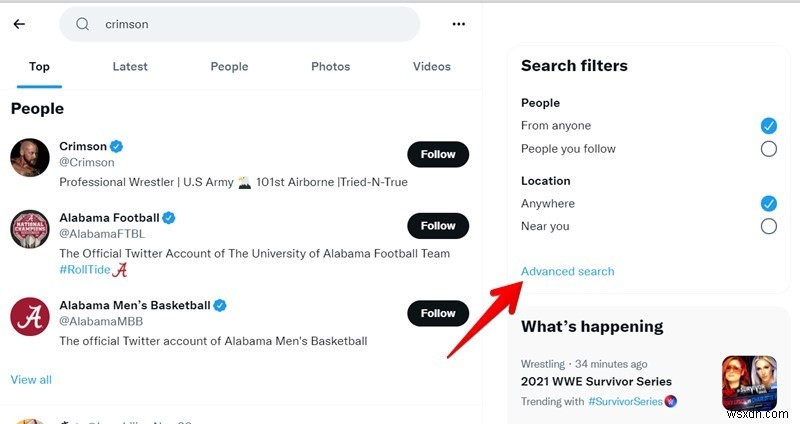
Task: Open the Advanced search link
Action: [x=567, y=271]
